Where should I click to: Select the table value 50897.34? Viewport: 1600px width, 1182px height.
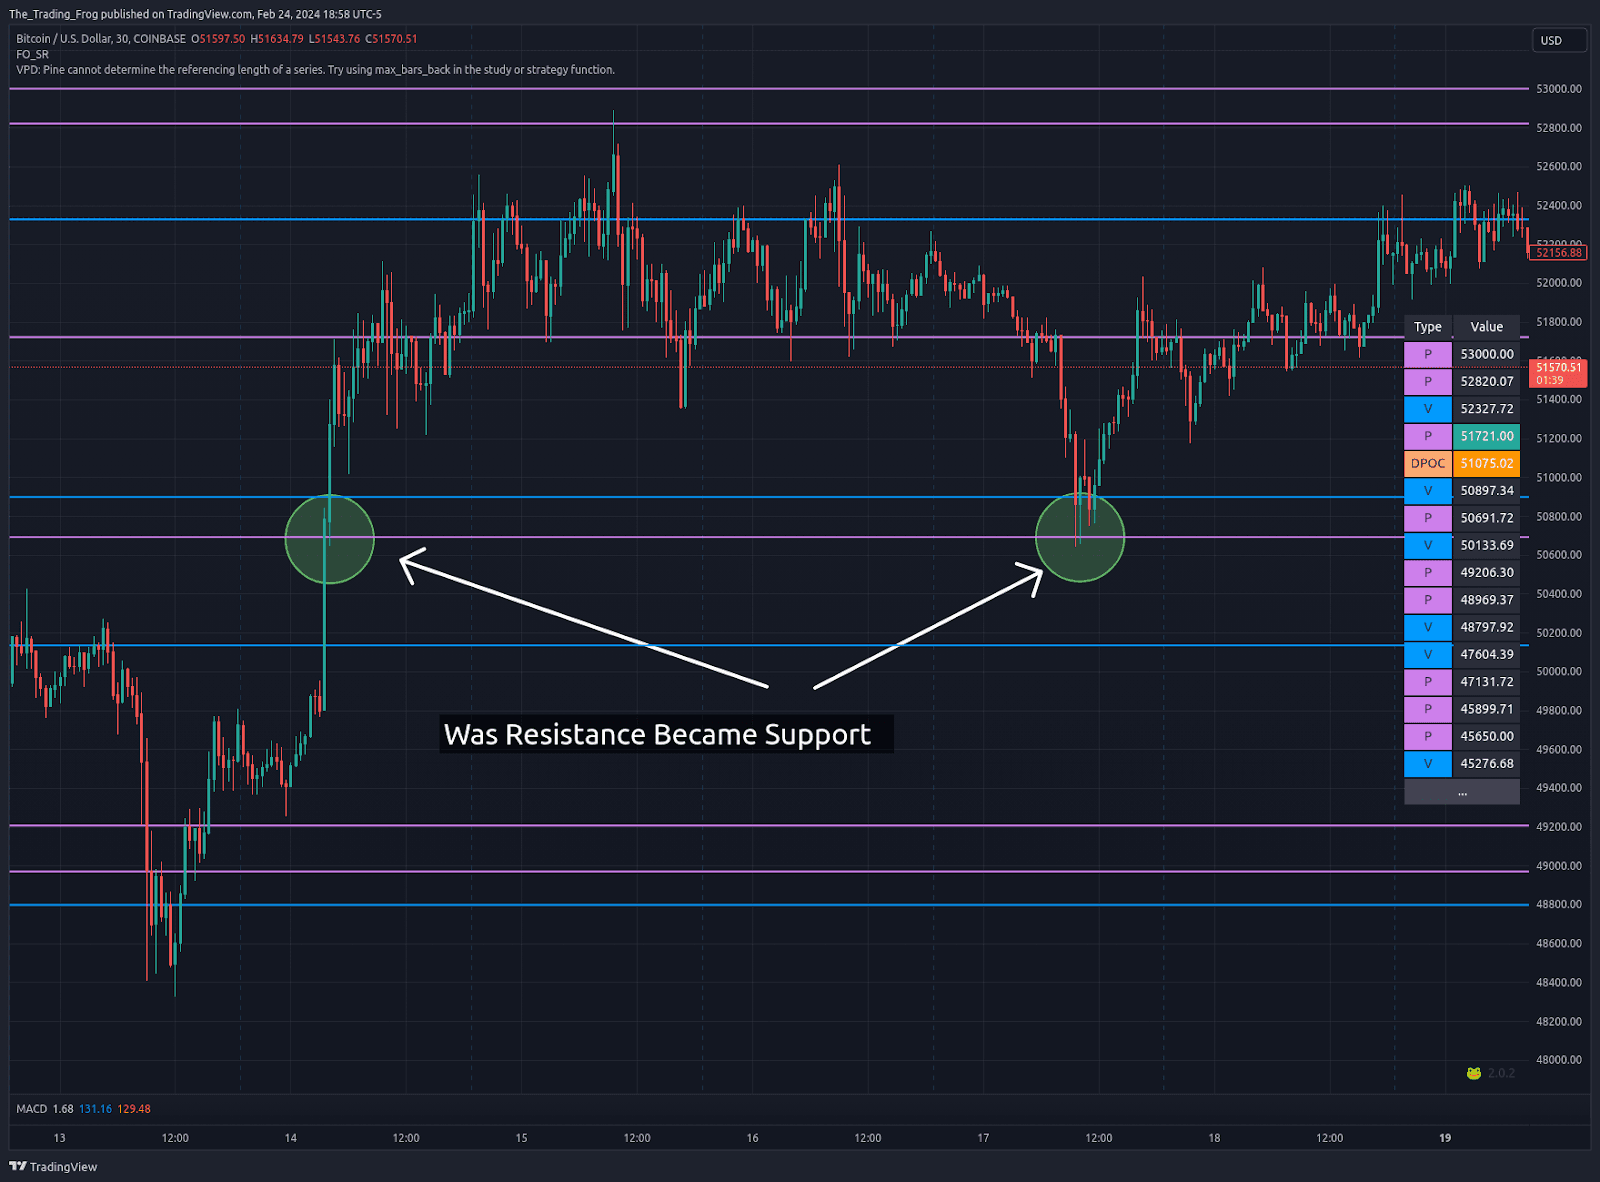coord(1486,491)
